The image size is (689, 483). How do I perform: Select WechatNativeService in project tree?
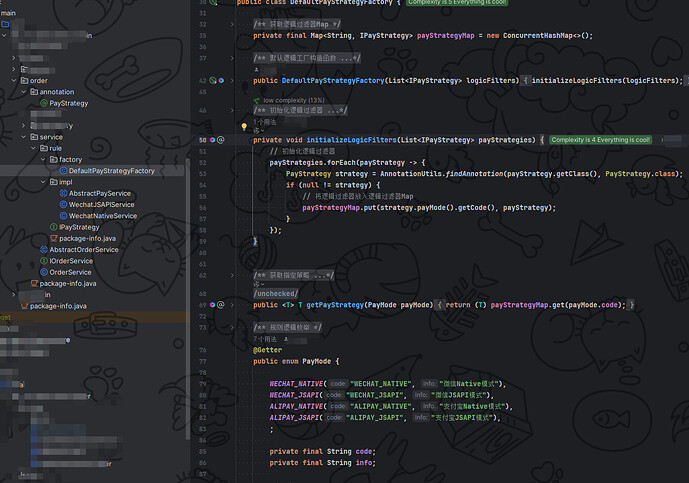(x=103, y=216)
